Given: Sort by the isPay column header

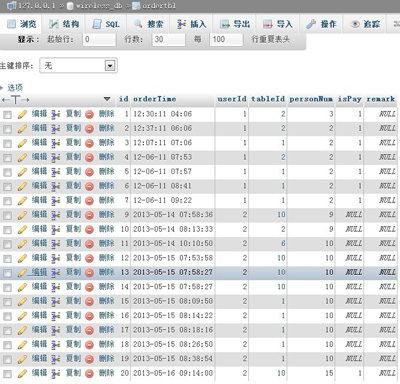Looking at the screenshot, I should 349,99.
